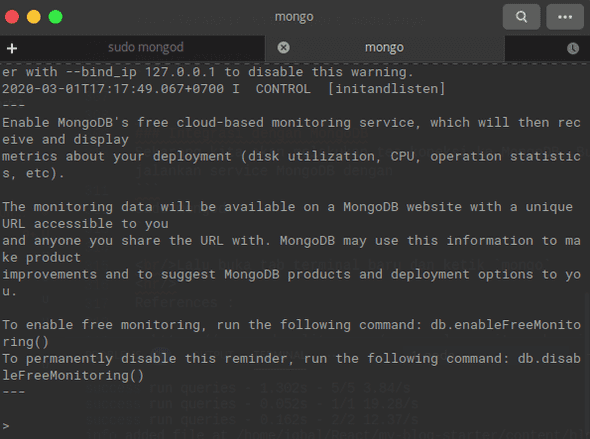Select the mongo tab
The width and height of the screenshot is (590, 439).
coord(384,47)
